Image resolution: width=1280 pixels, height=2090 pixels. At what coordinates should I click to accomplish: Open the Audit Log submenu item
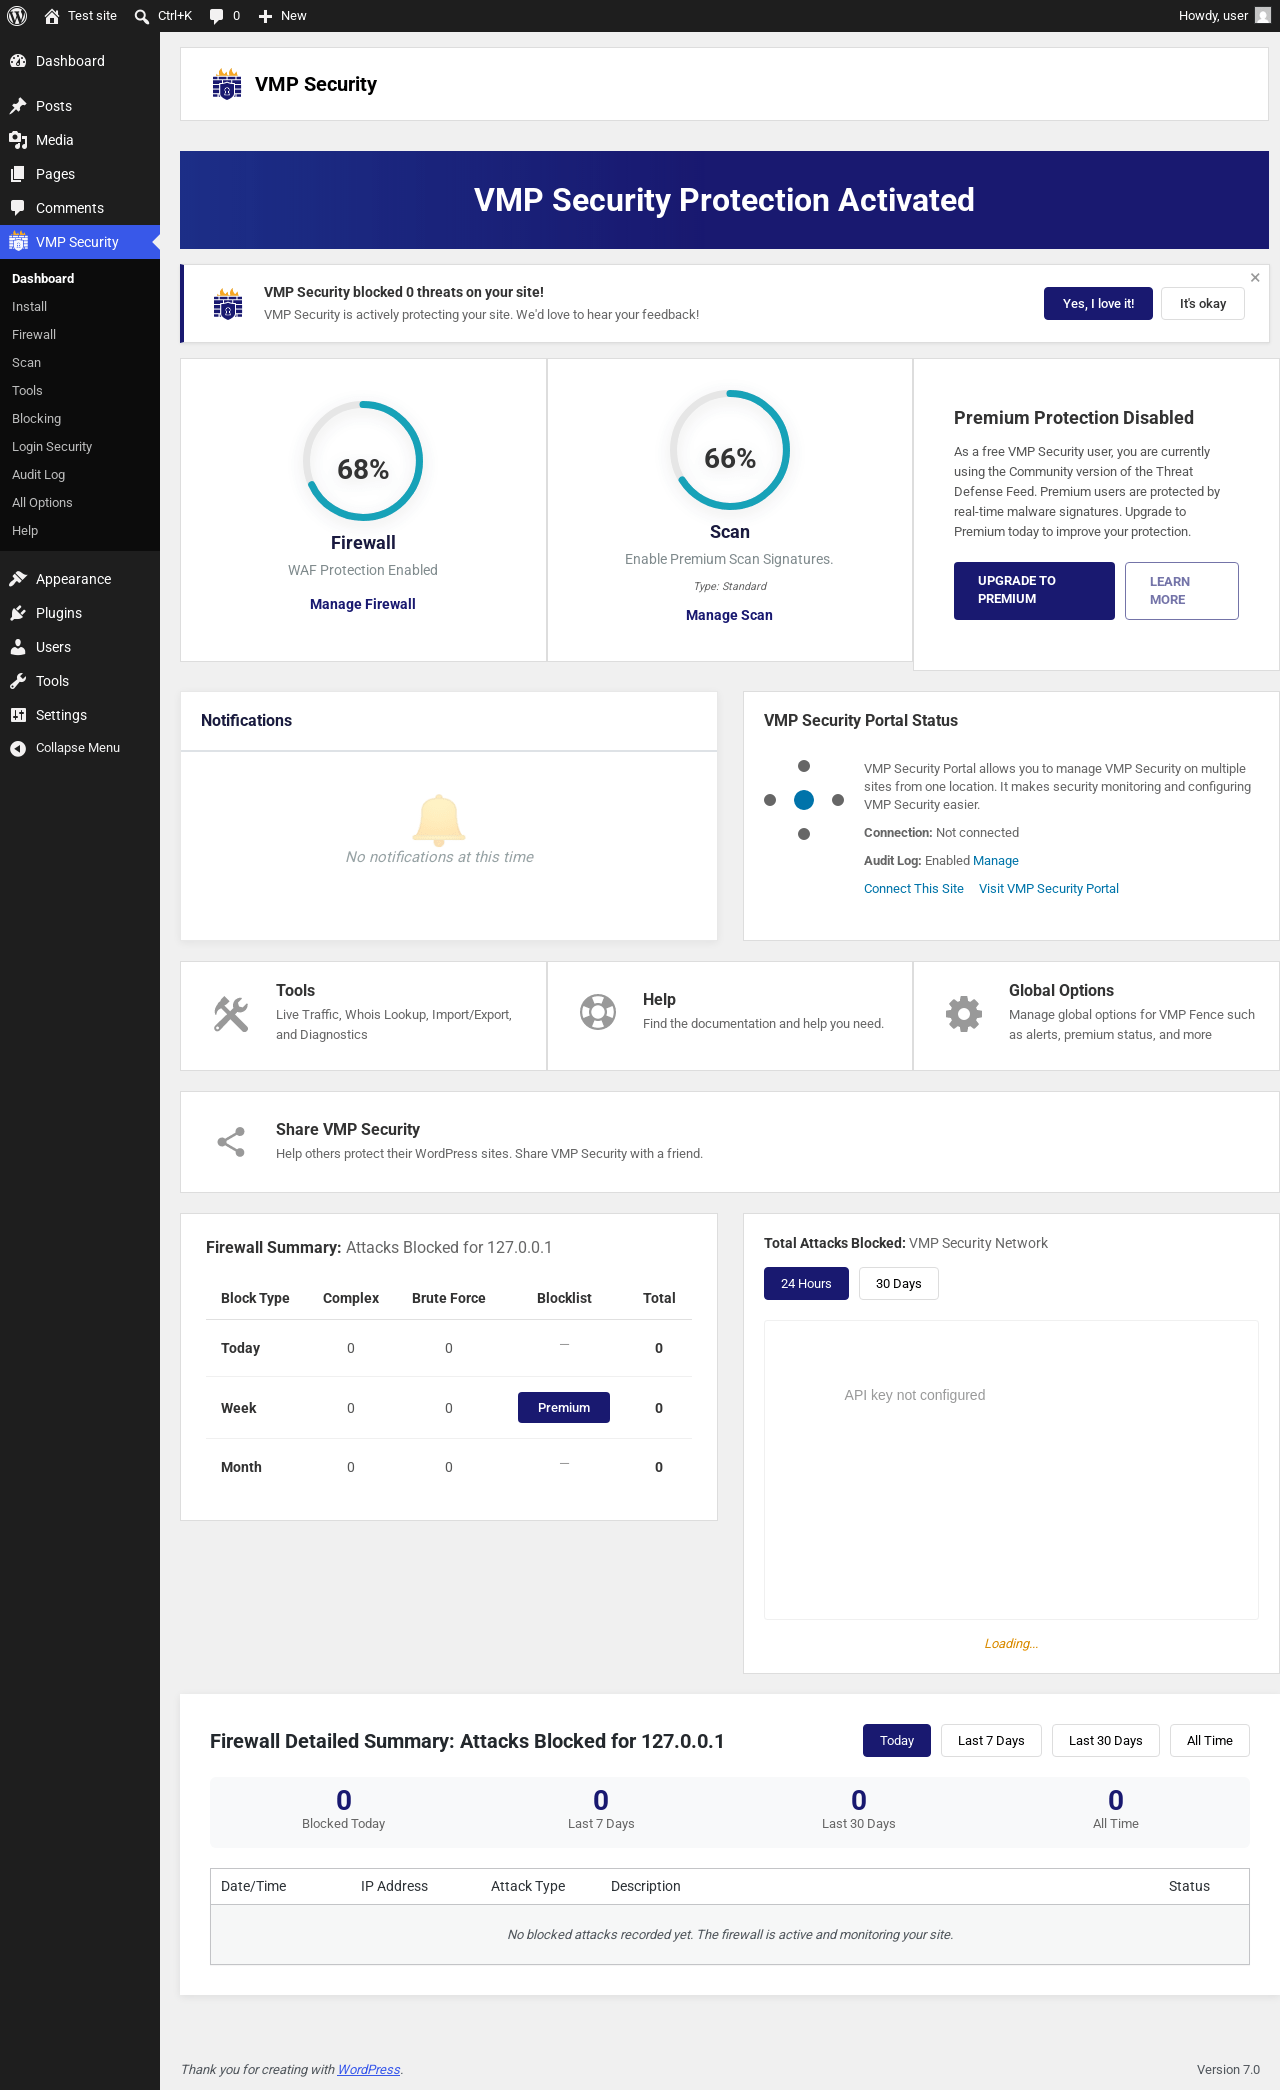(x=38, y=475)
